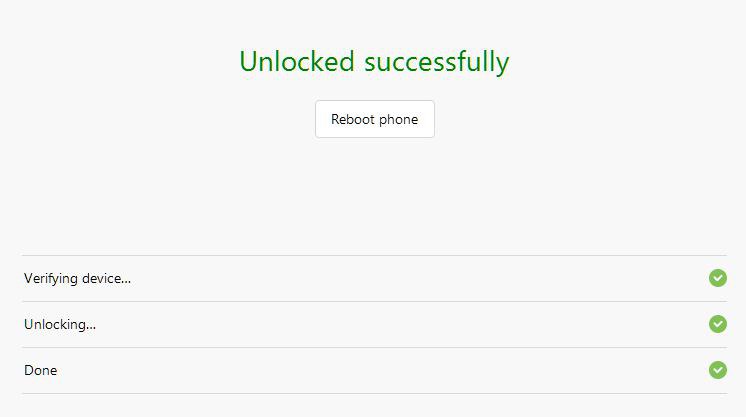The width and height of the screenshot is (746, 417).
Task: Click blank area below Reboot phone button
Action: 374,195
